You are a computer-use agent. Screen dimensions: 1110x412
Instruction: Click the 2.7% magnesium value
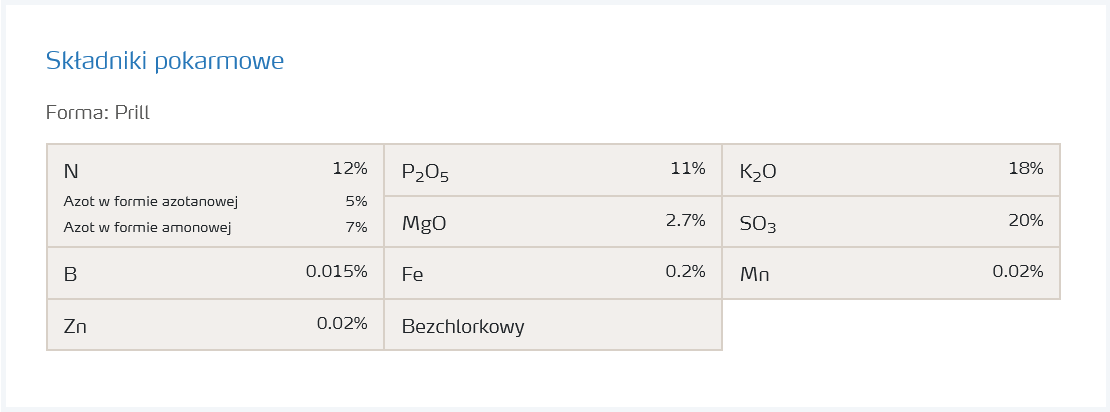[x=685, y=220]
